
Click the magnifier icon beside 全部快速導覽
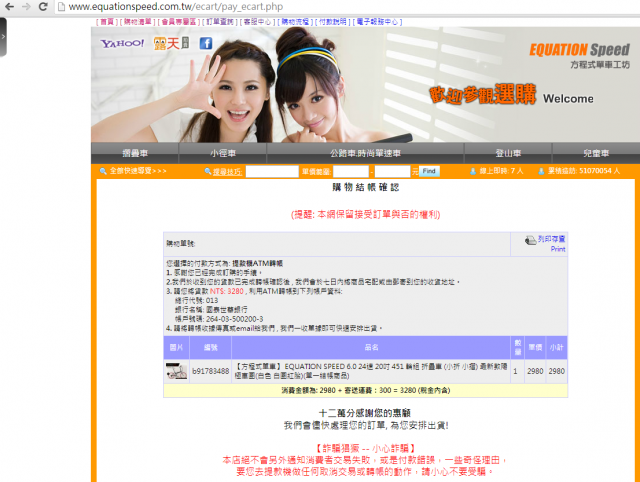(103, 171)
